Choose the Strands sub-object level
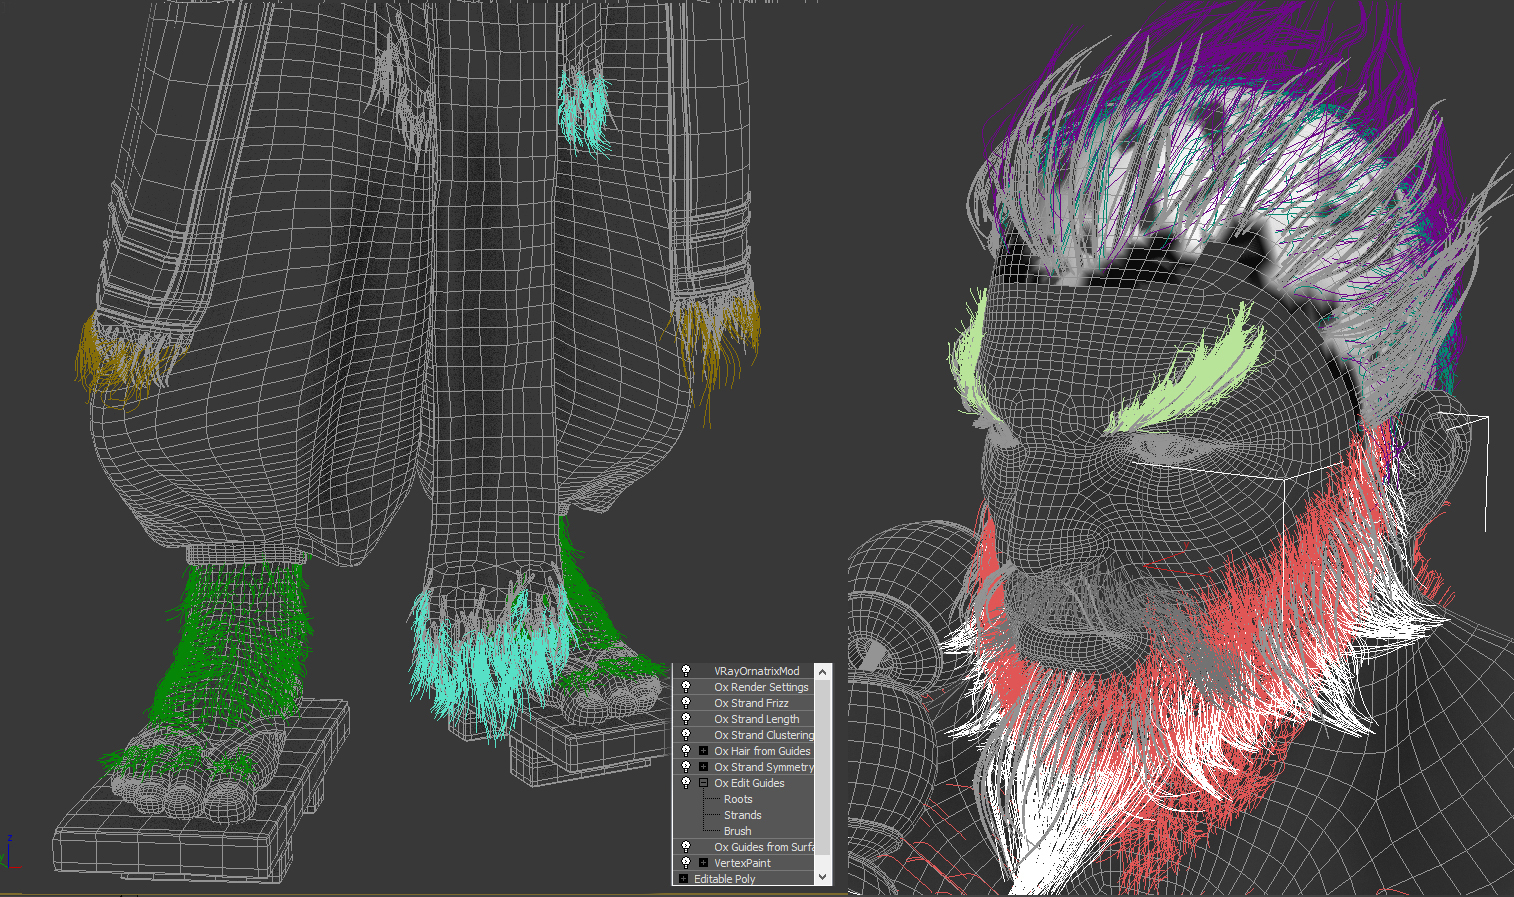This screenshot has height=897, width=1514. click(x=742, y=815)
